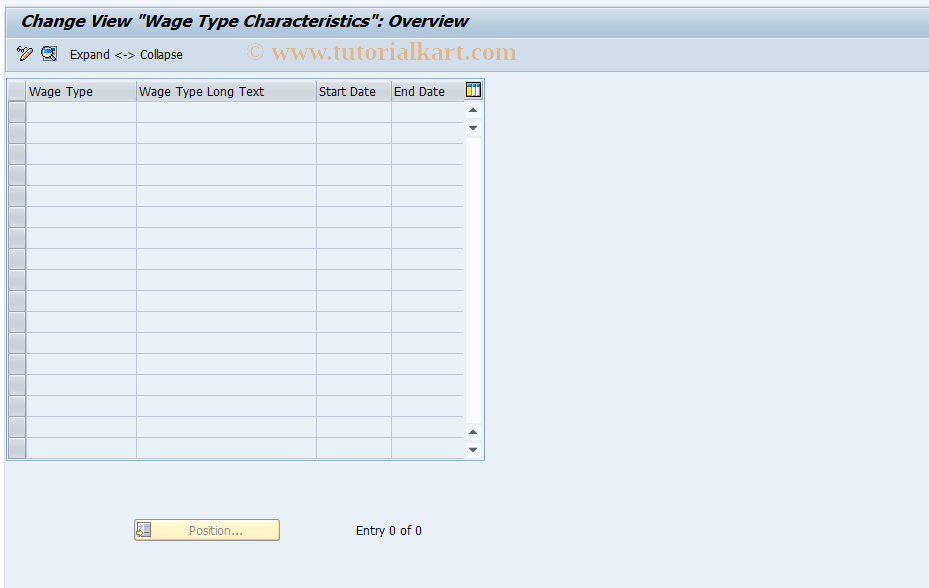Screen dimensions: 929x588
Task: Click the icon on the Position button
Action: click(x=144, y=530)
